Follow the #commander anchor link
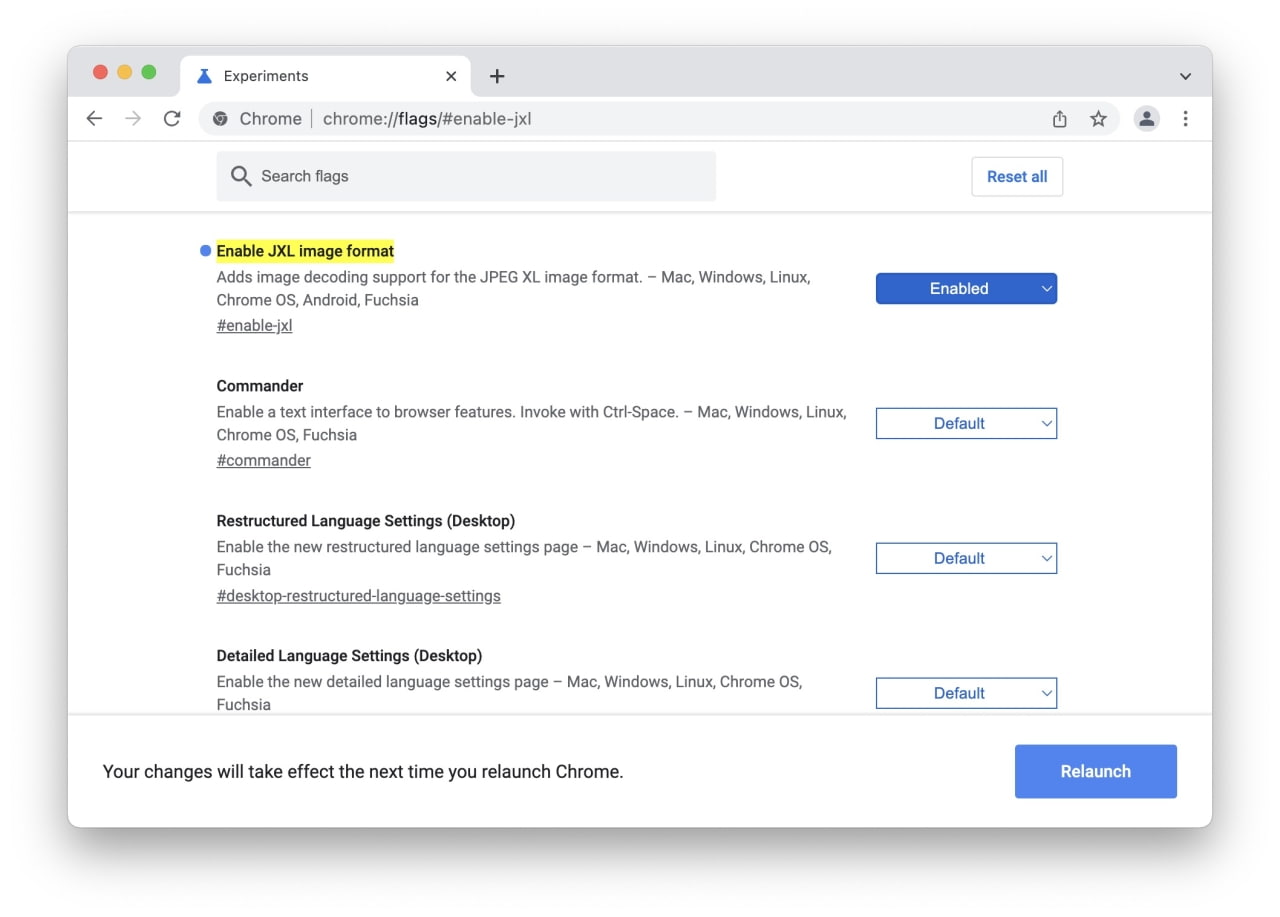The width and height of the screenshot is (1280, 917). click(x=263, y=461)
